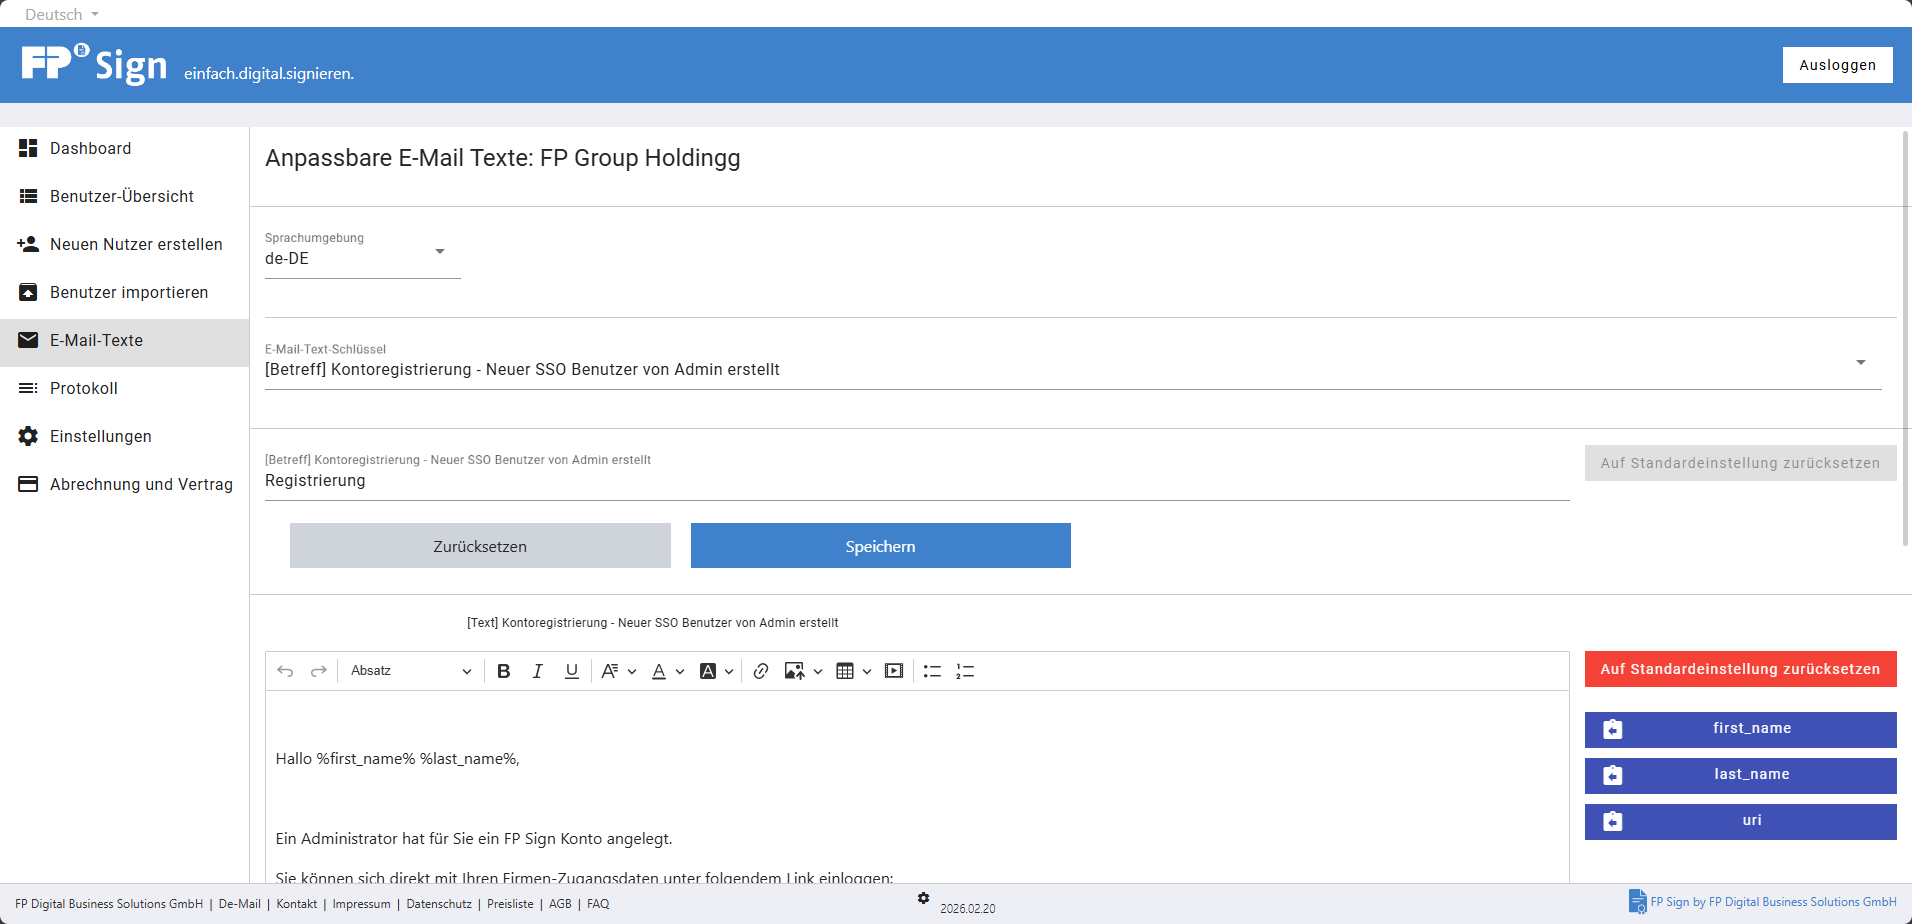
Task: Click the FP Sign logo in the header
Action: [94, 65]
